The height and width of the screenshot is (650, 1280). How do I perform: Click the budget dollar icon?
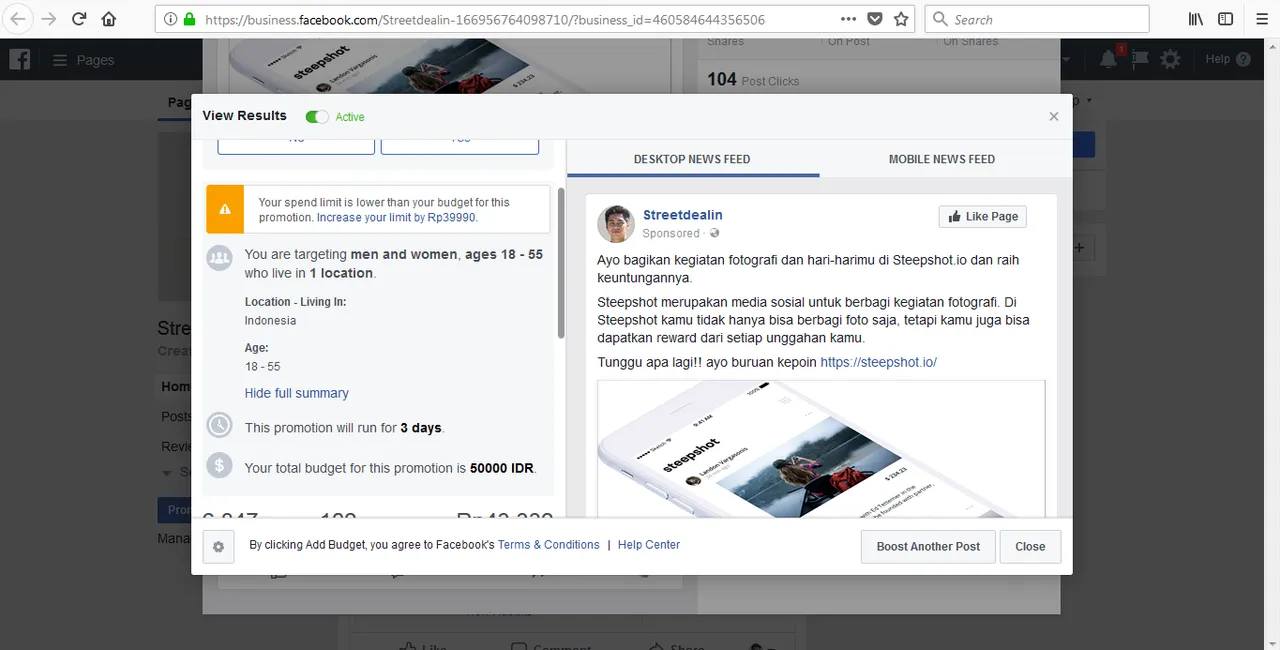pos(219,465)
